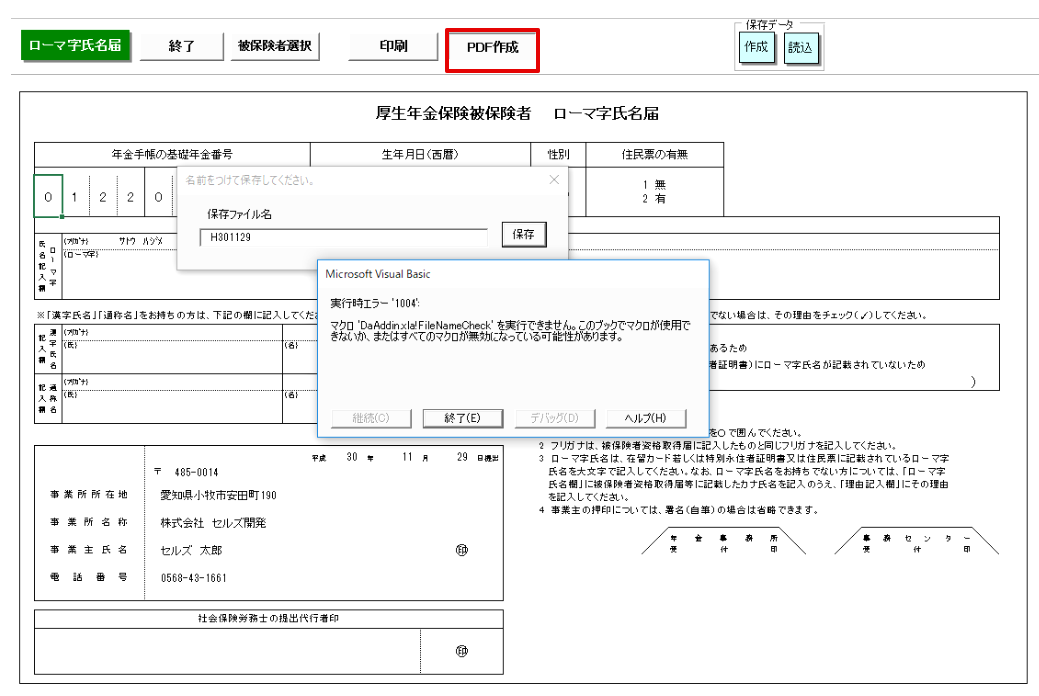Click the PDF作成 button

[492, 48]
